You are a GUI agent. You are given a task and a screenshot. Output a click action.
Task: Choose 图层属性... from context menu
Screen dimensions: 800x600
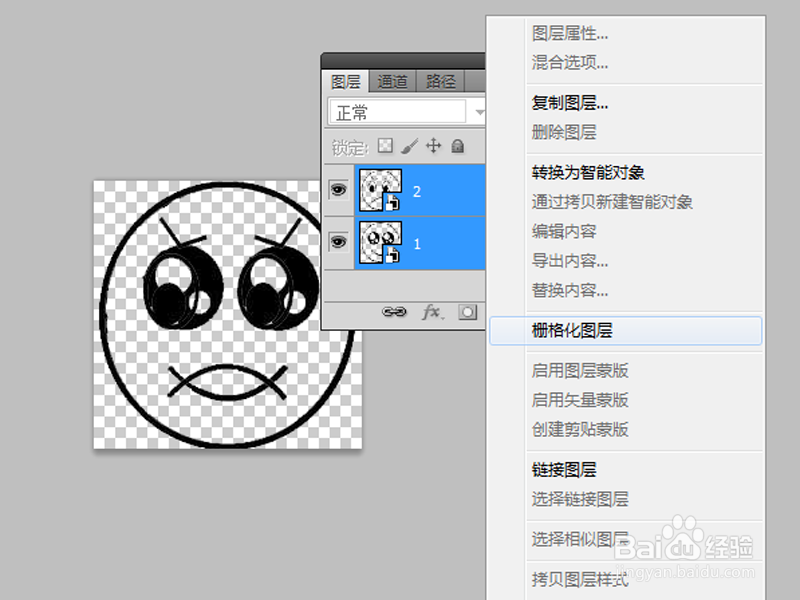(569, 34)
